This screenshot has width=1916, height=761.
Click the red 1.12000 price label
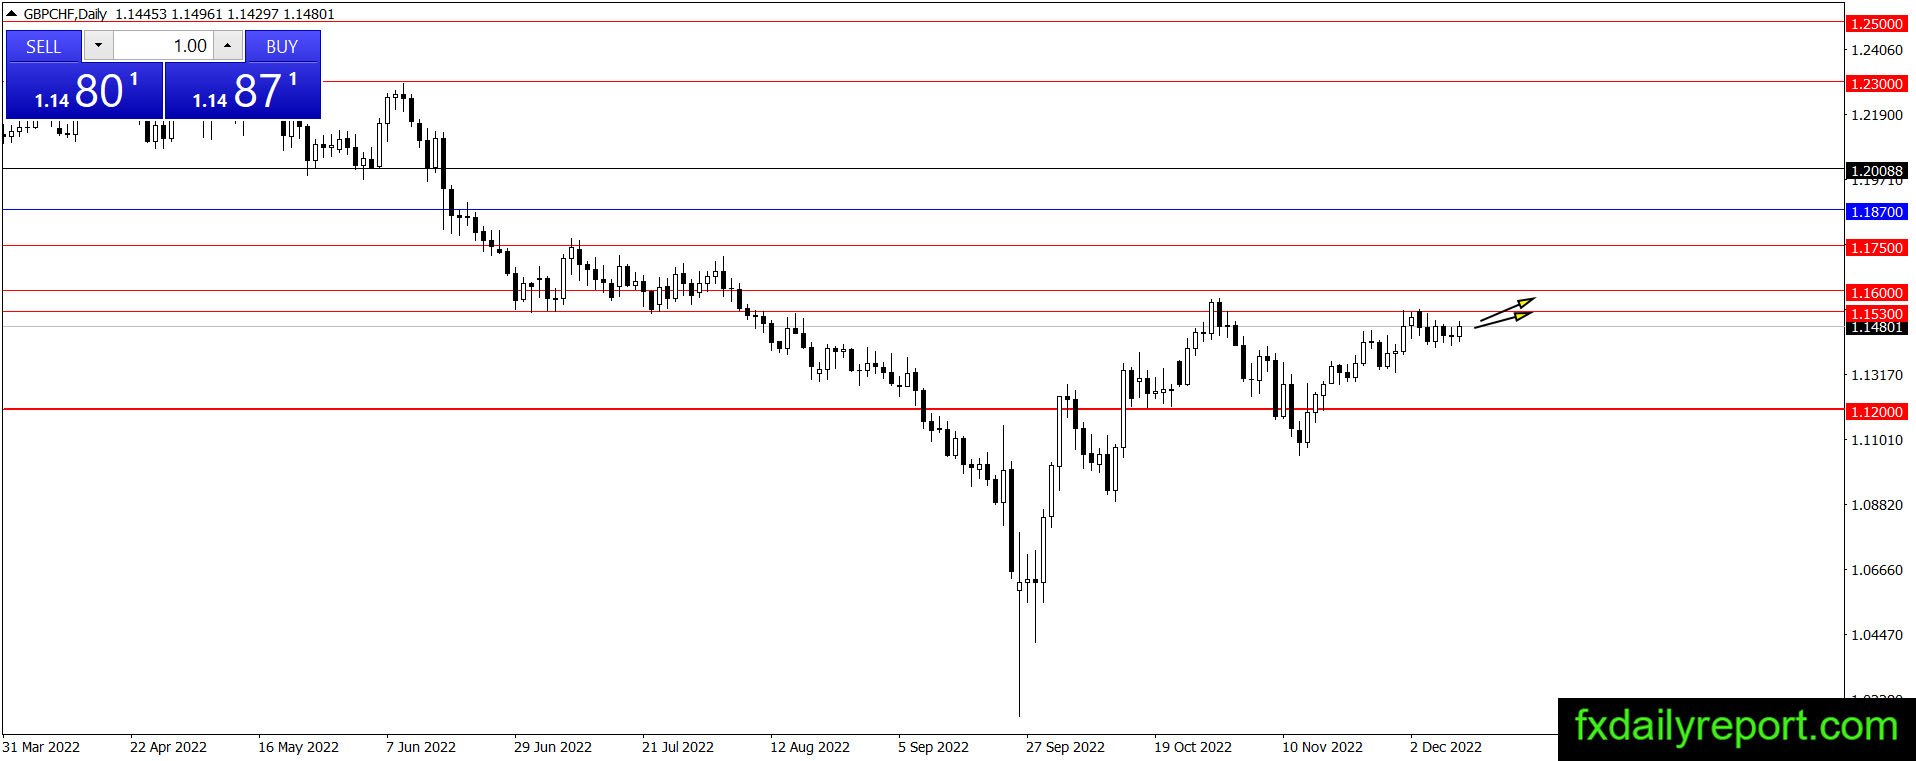click(x=1876, y=412)
